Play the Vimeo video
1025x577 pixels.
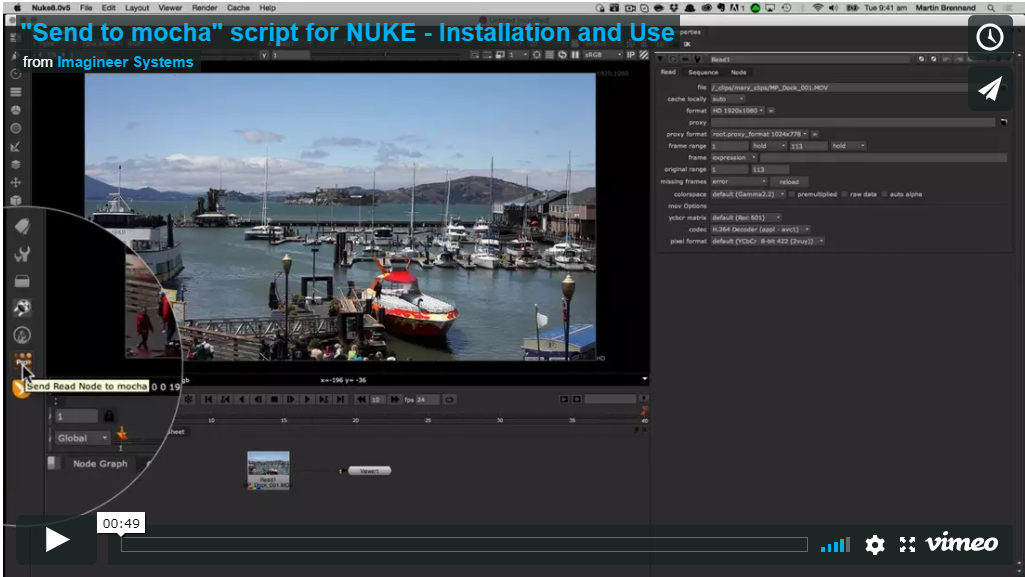[x=57, y=540]
